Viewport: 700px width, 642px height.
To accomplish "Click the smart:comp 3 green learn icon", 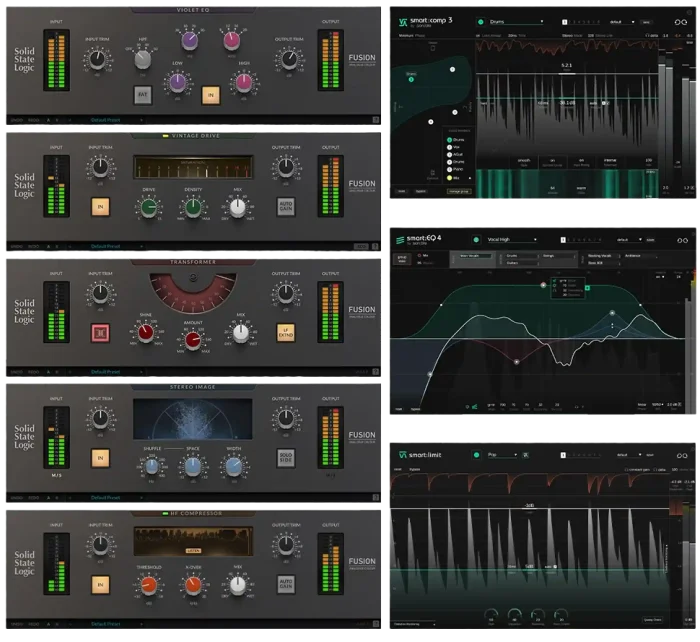I will [480, 21].
